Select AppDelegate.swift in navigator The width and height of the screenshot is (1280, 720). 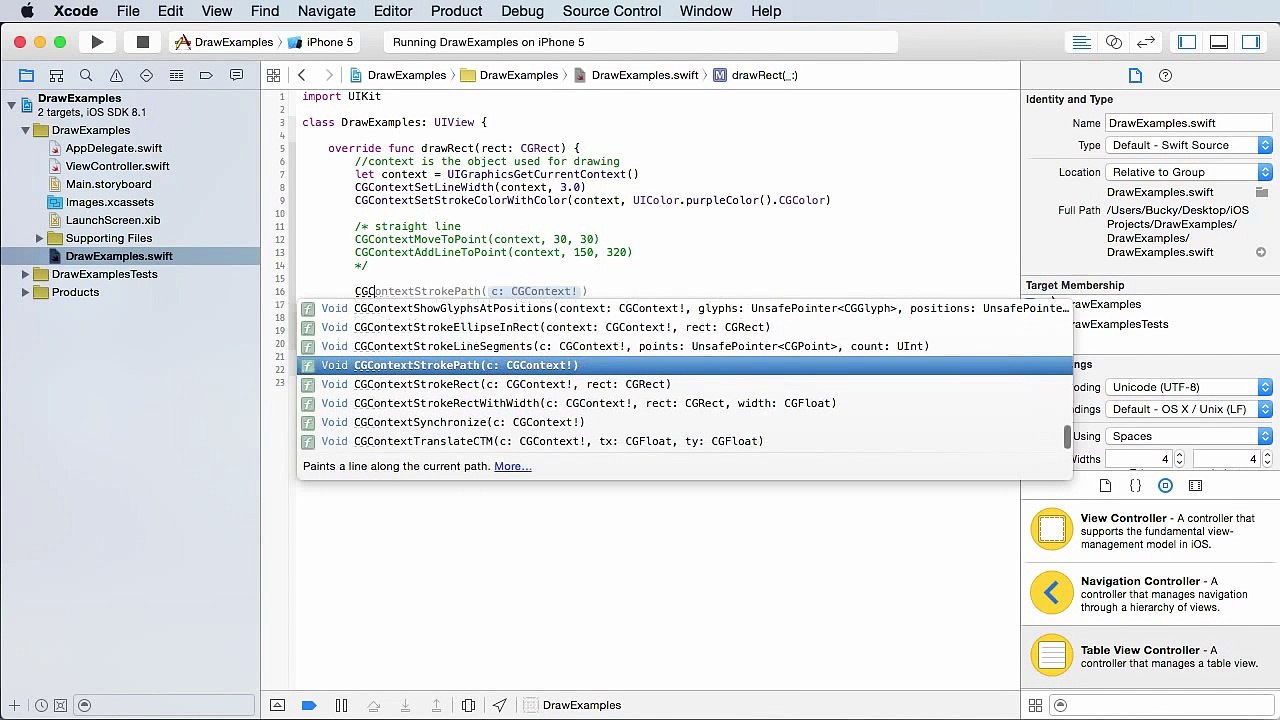tap(113, 148)
